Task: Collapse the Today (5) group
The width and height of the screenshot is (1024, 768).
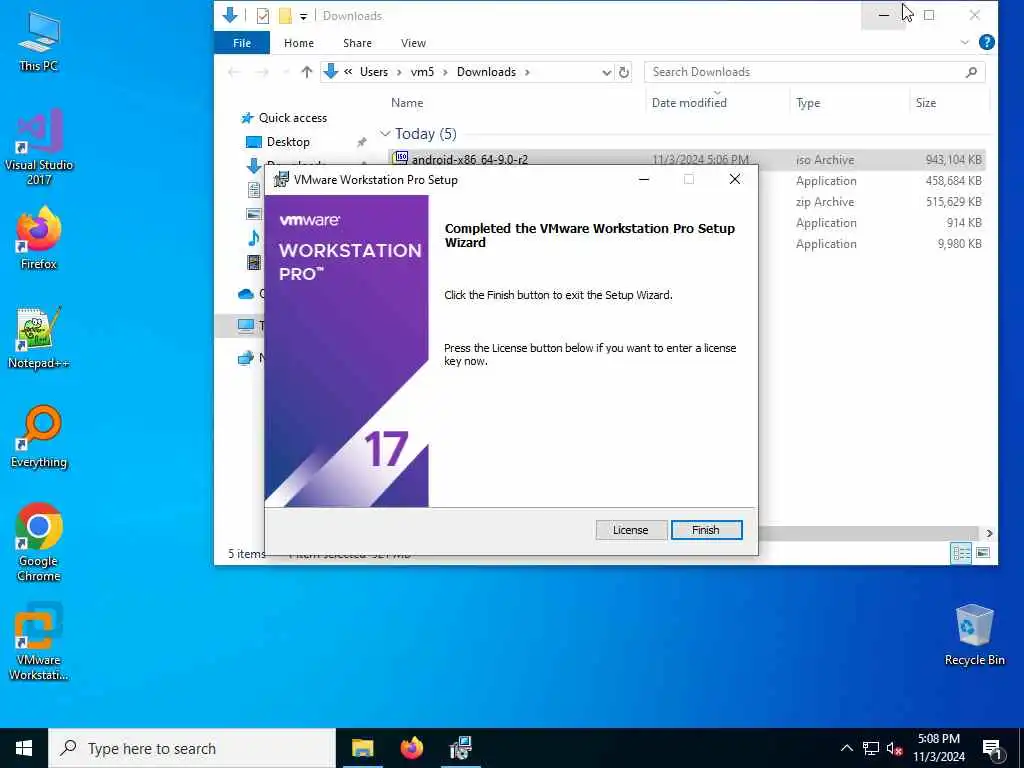Action: (385, 134)
